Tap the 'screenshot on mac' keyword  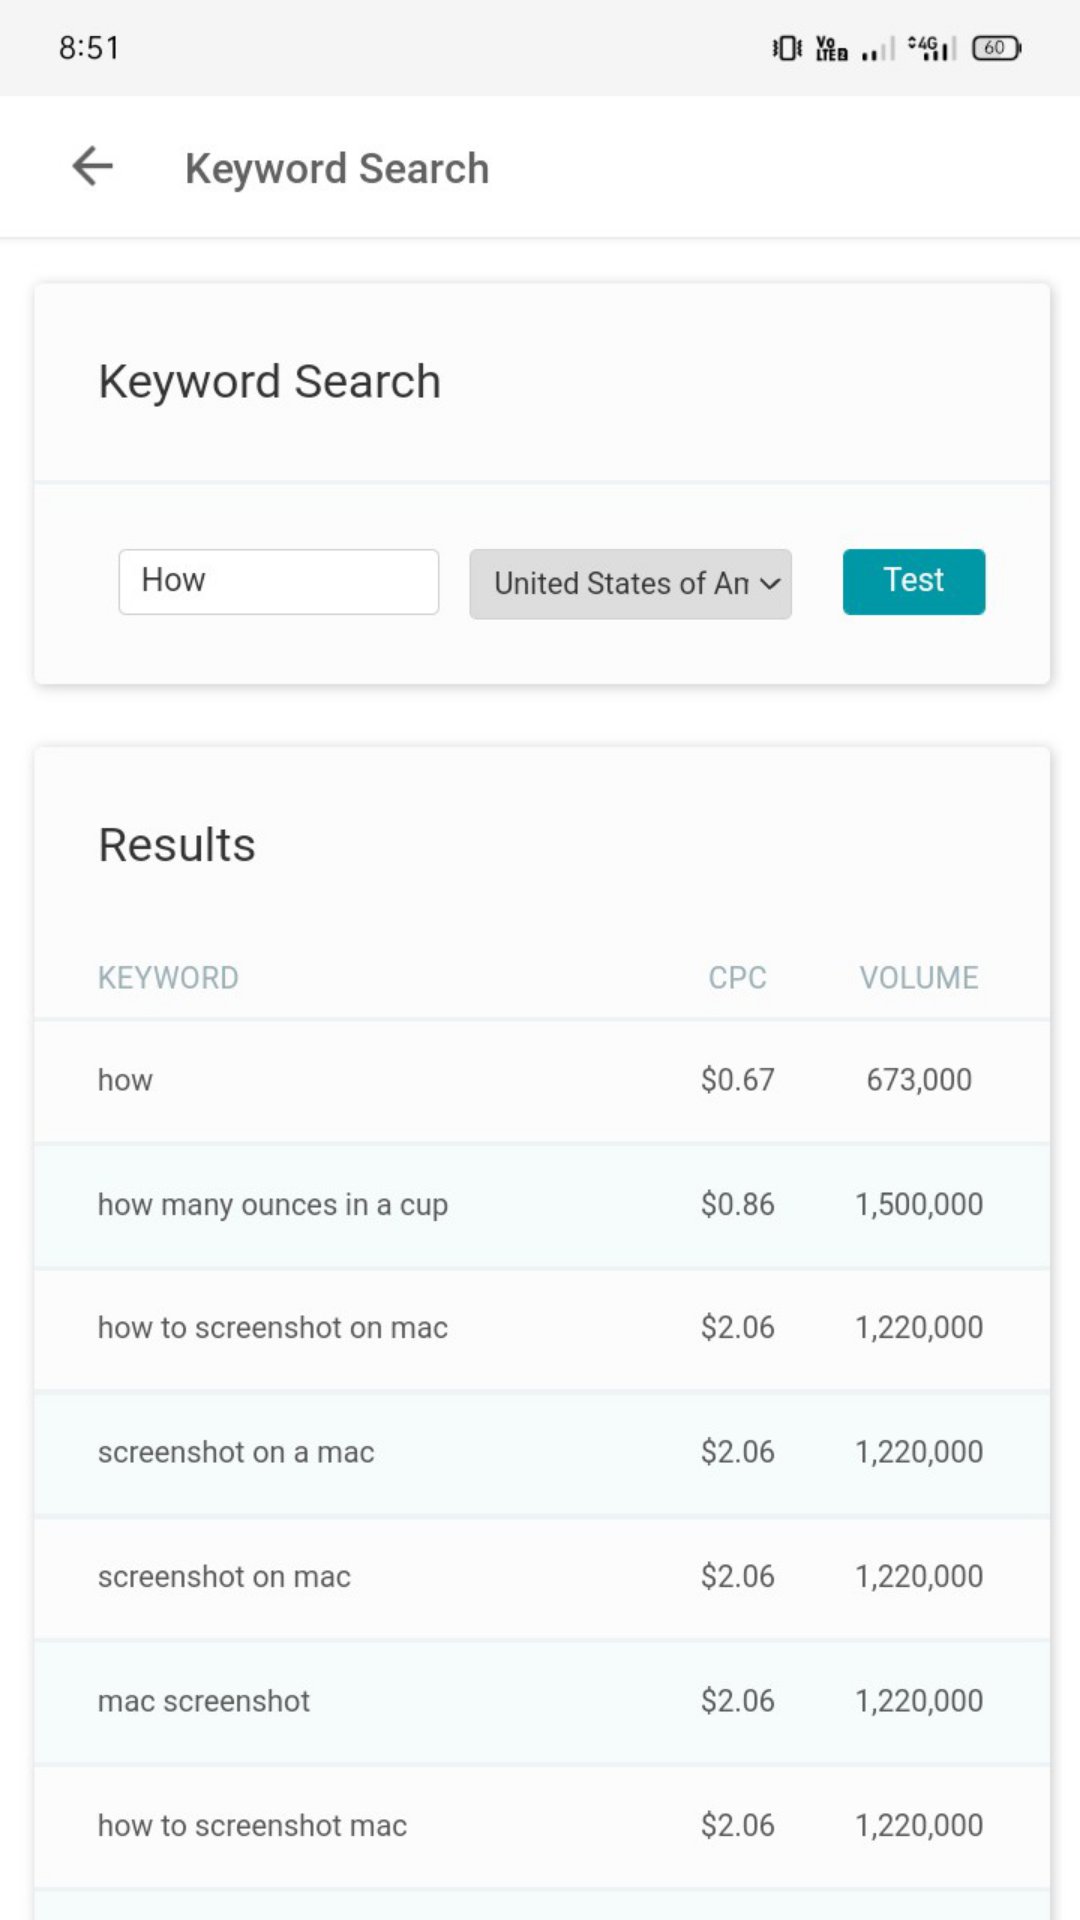[x=224, y=1577]
